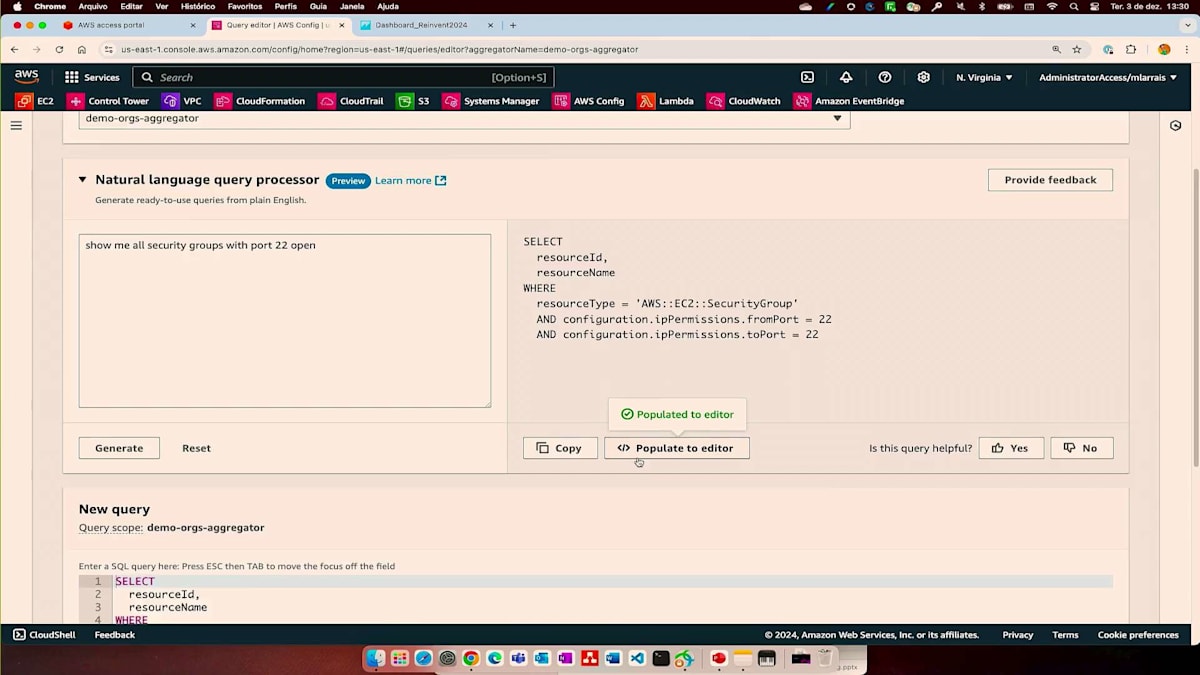Open CloudTrail from favorites bar

351,101
